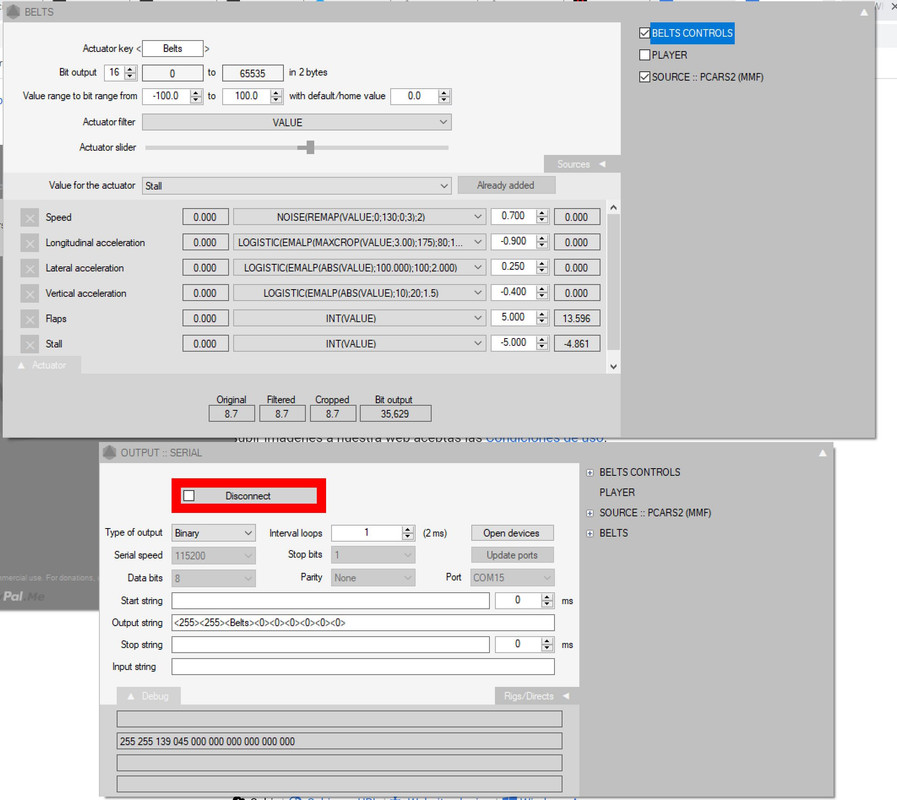Click the Start string input field
Screen dimensions: 897x800
[x=331, y=600]
